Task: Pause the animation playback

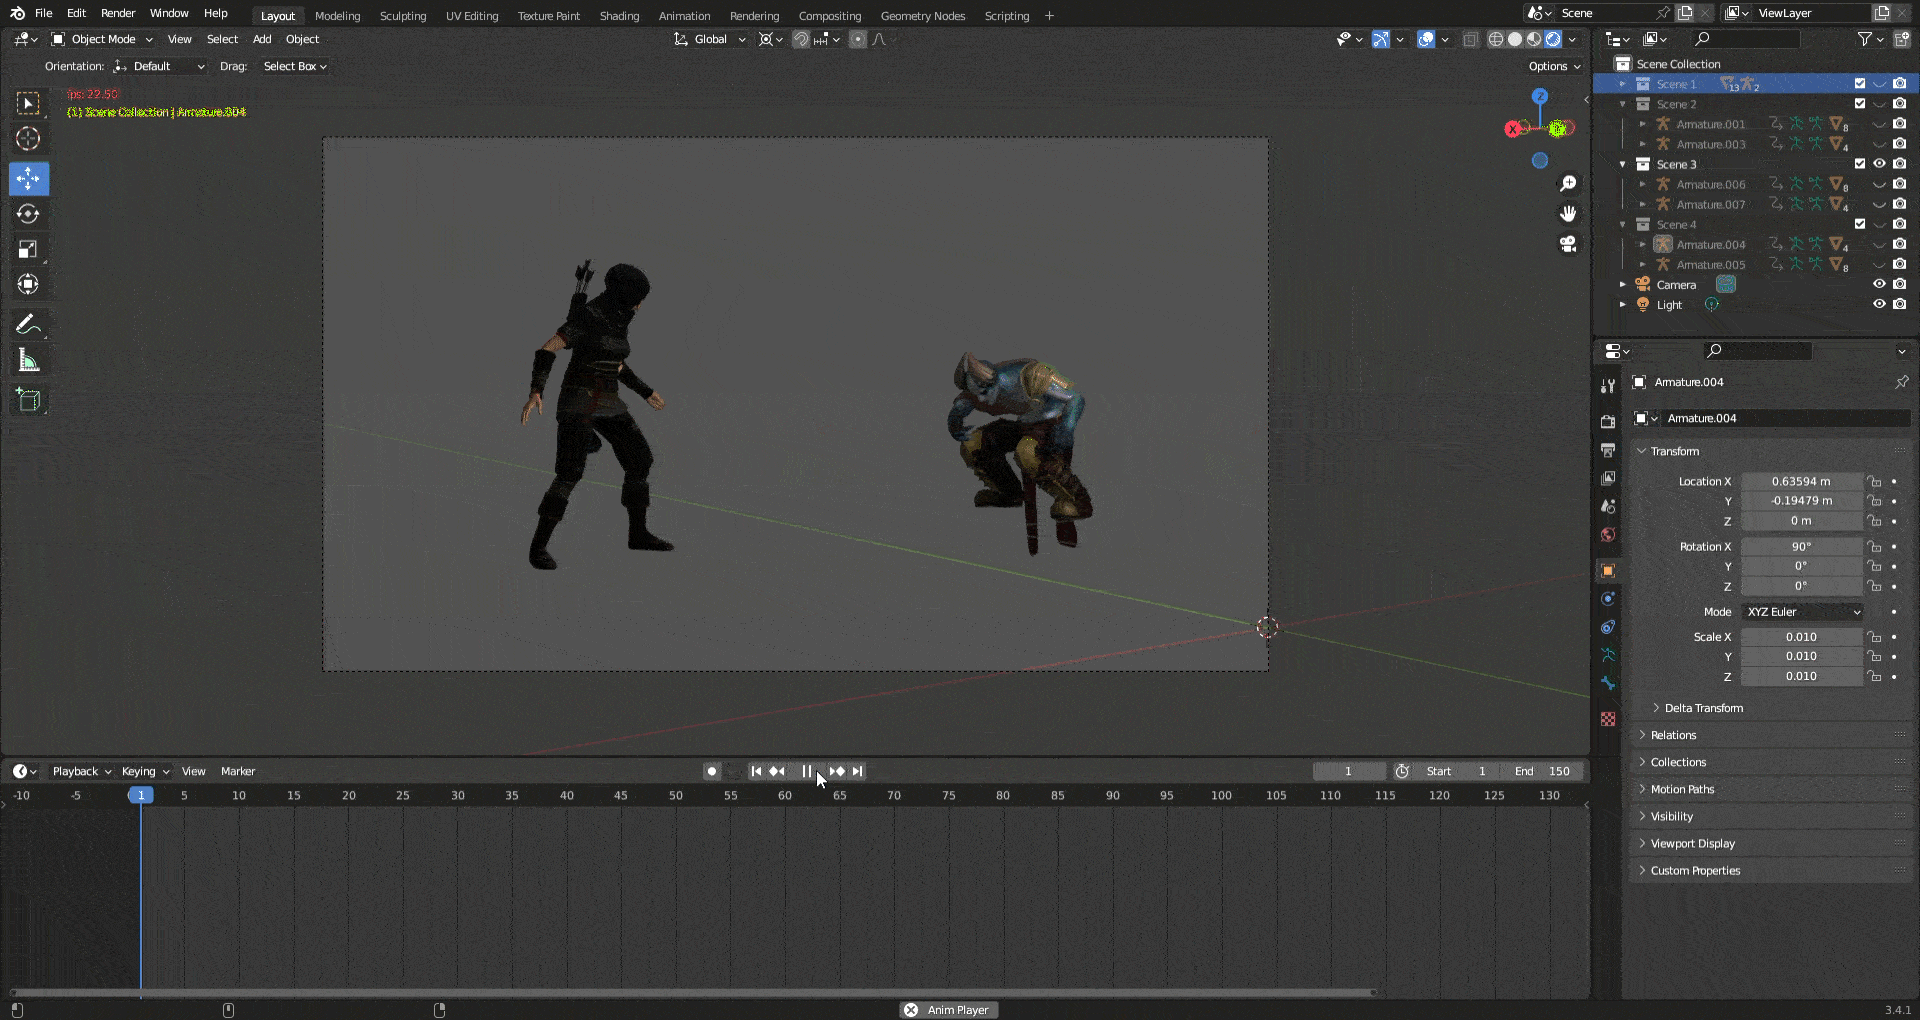Action: [807, 771]
